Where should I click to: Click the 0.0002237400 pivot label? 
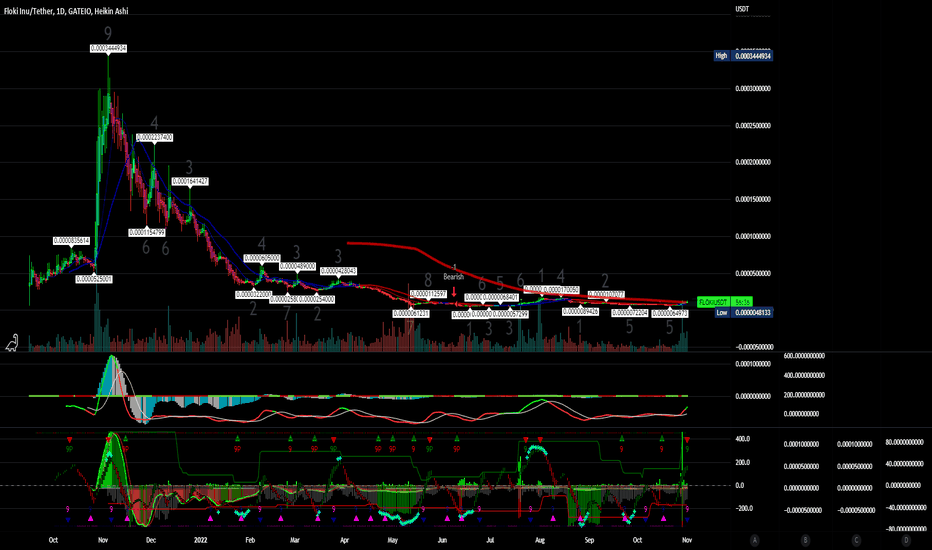click(155, 137)
